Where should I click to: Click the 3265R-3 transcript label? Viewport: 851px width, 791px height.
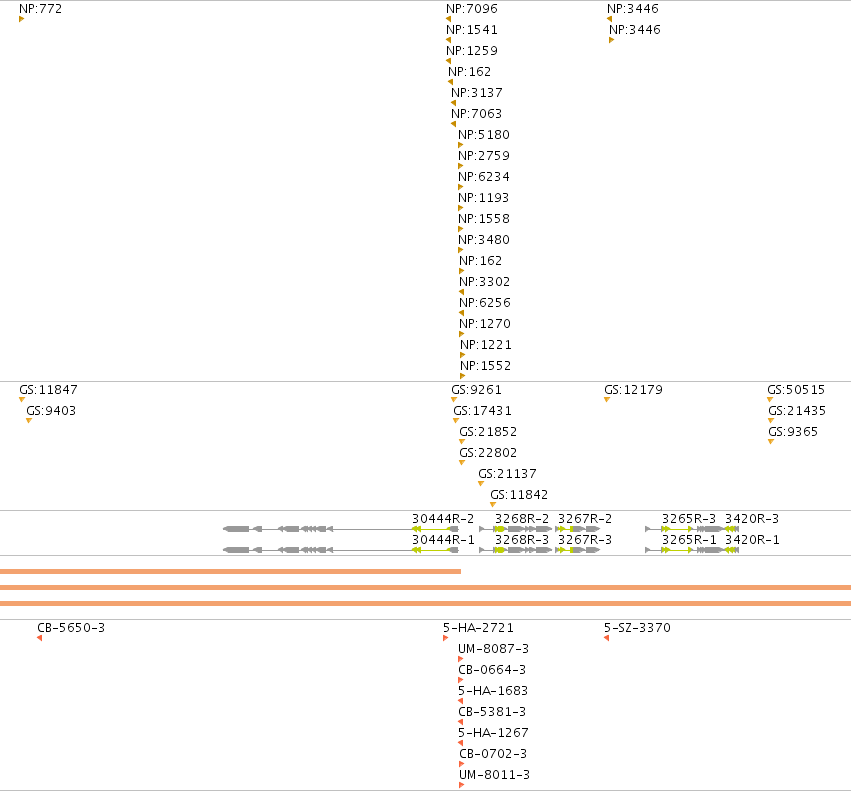click(x=689, y=518)
